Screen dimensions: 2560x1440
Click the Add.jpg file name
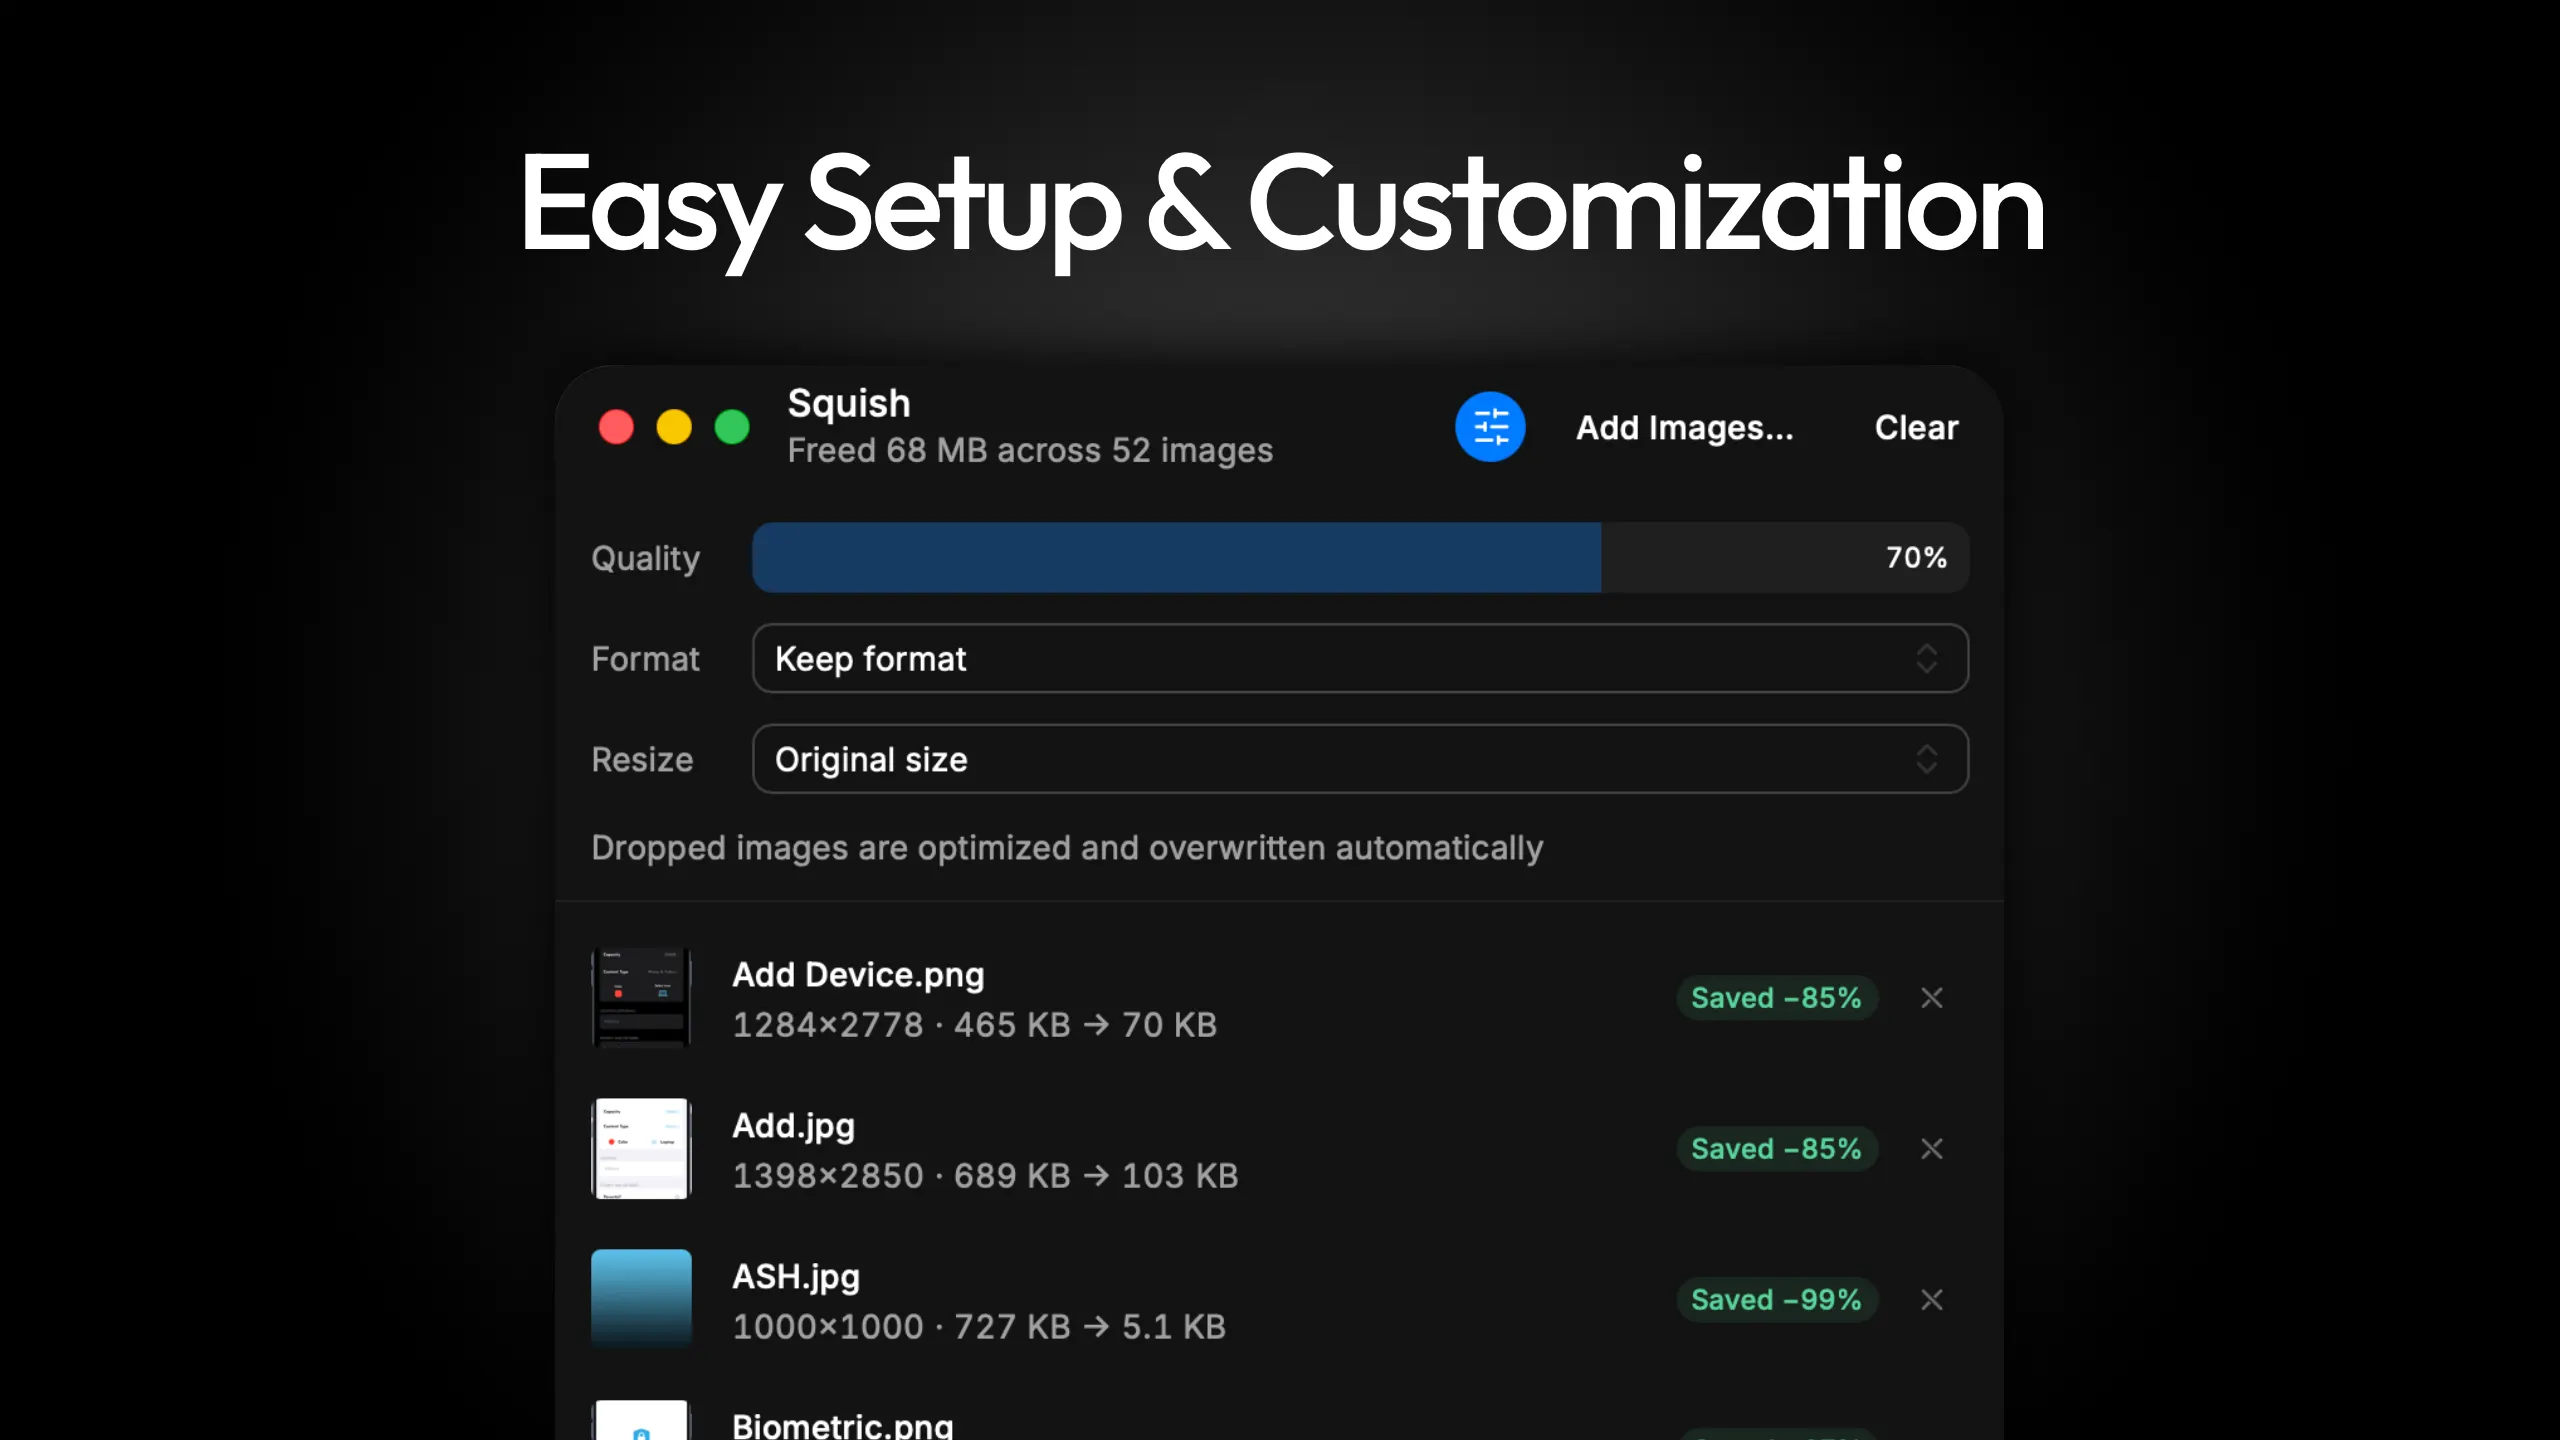pos(794,1126)
